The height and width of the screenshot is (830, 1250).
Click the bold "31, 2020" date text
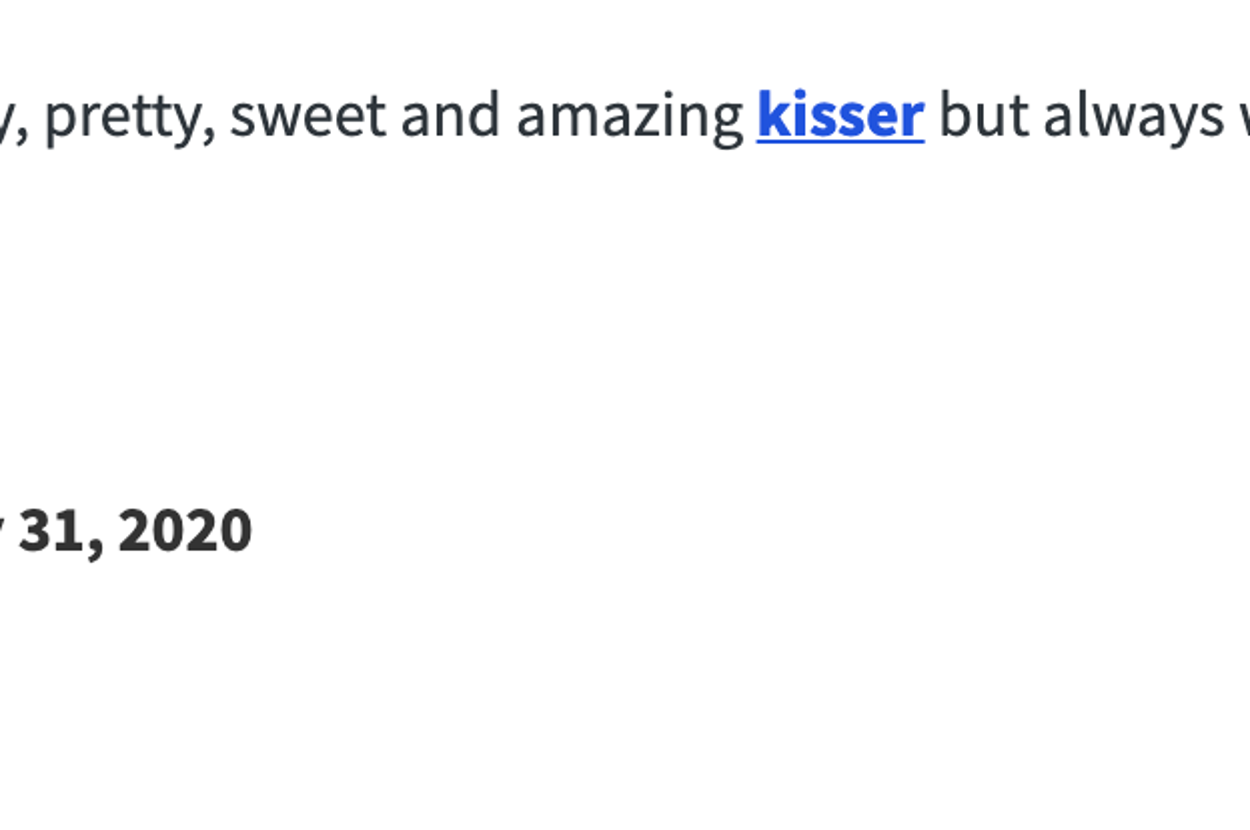click(x=135, y=531)
